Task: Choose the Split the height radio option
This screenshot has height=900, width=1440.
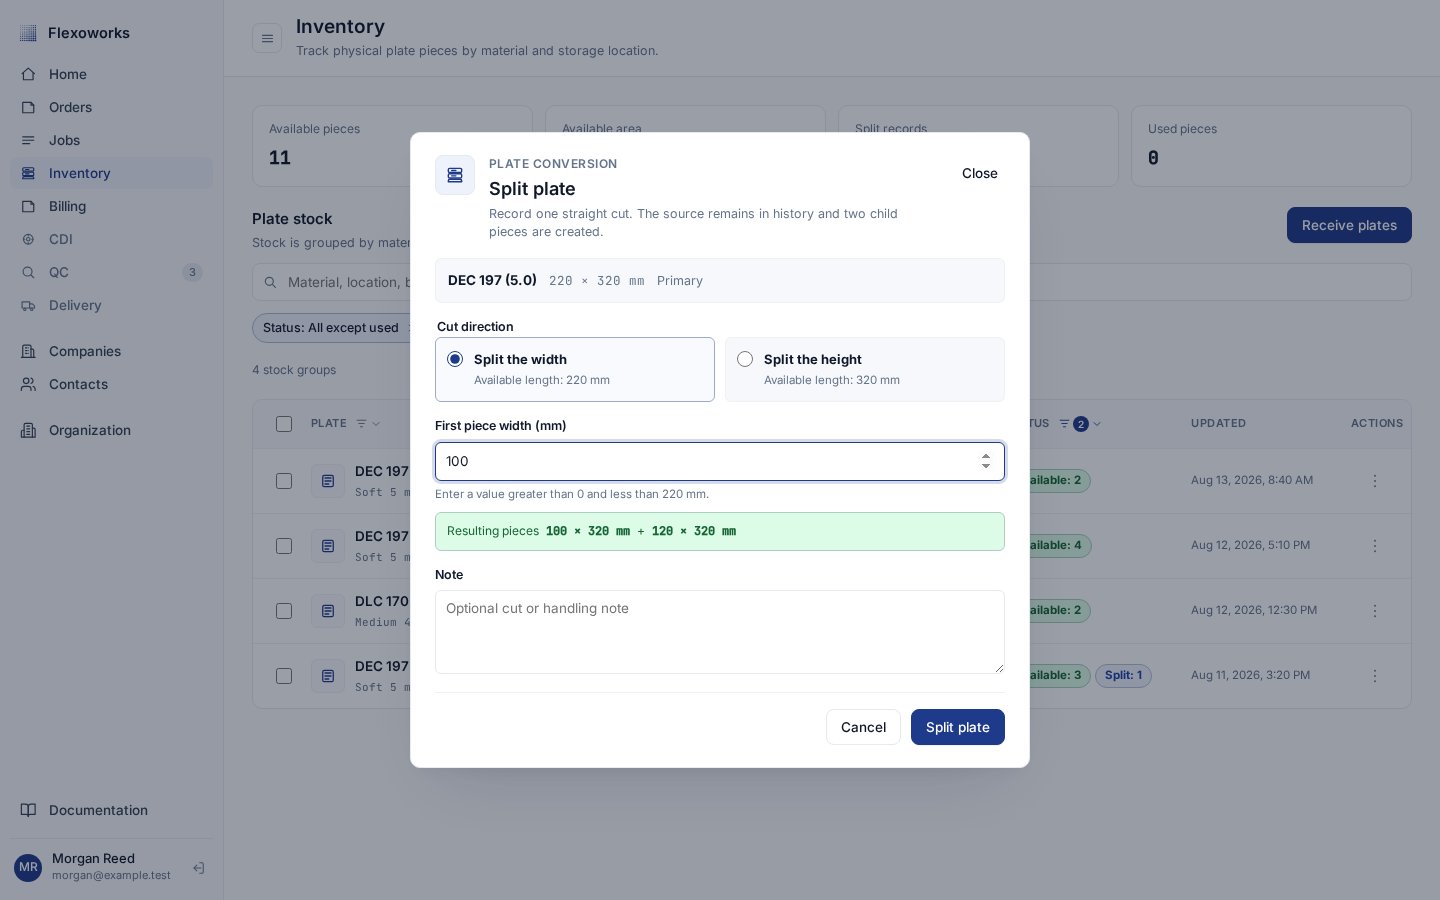Action: [x=745, y=359]
